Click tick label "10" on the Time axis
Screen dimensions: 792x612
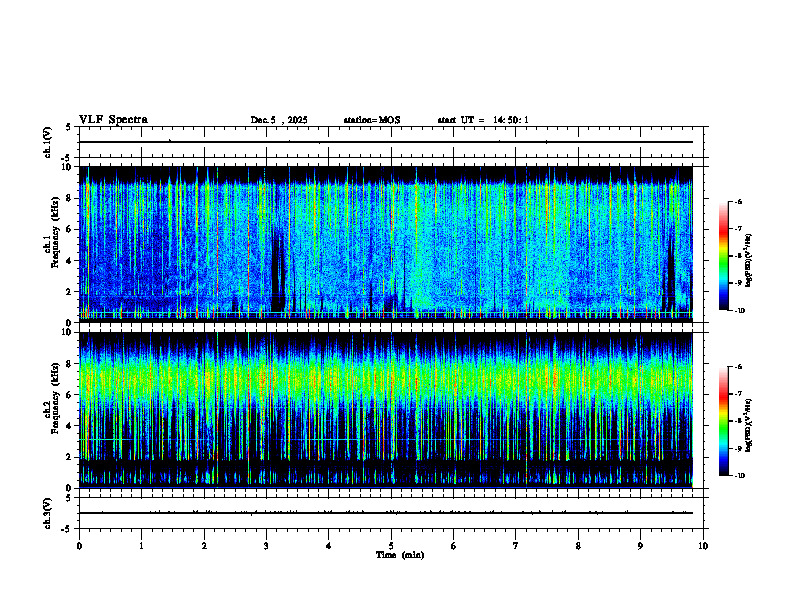click(x=703, y=546)
